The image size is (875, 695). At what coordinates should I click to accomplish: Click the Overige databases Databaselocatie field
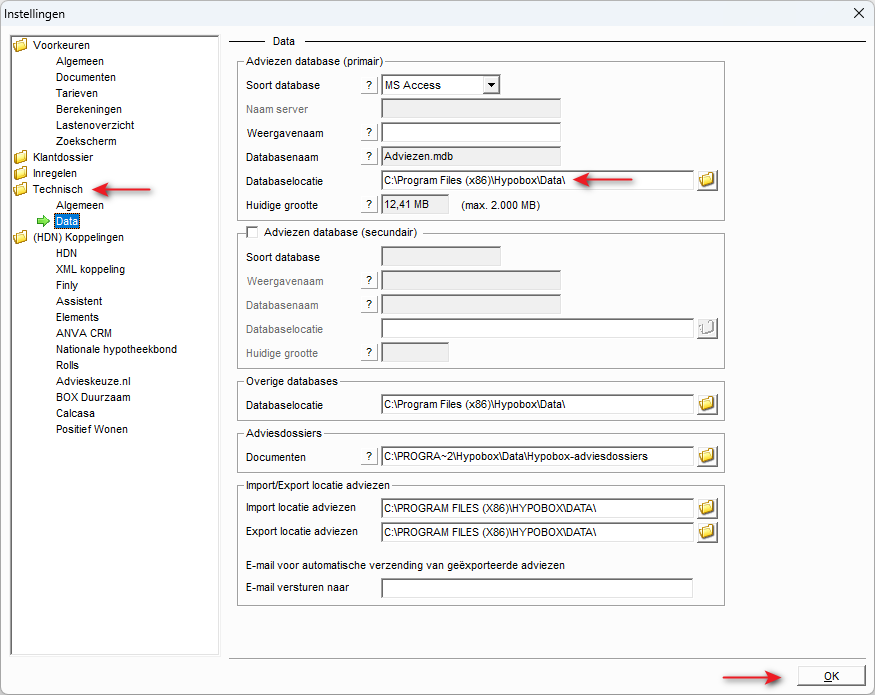(537, 404)
